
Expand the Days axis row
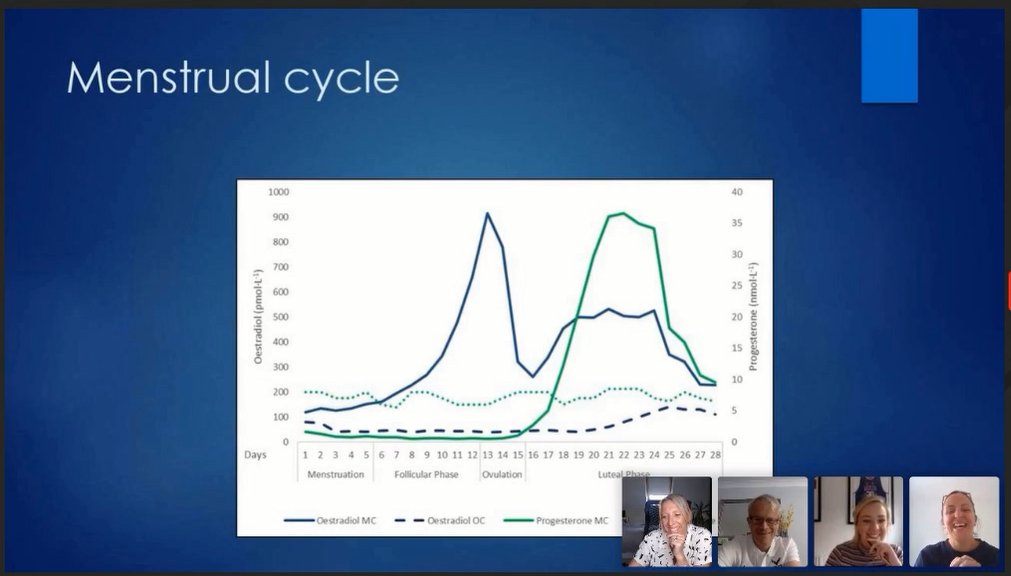point(254,454)
